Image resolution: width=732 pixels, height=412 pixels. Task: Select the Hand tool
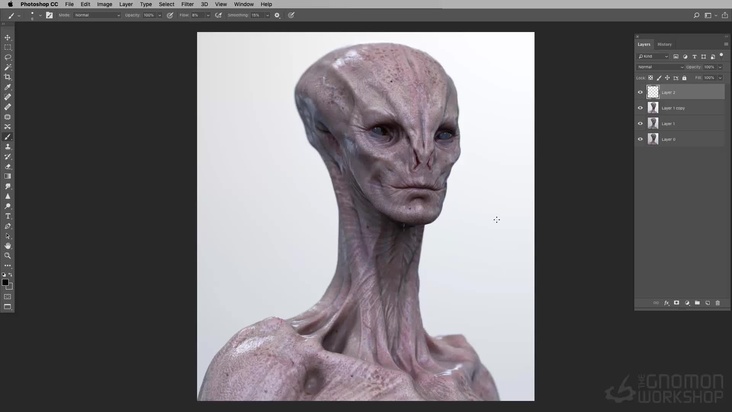click(x=7, y=246)
